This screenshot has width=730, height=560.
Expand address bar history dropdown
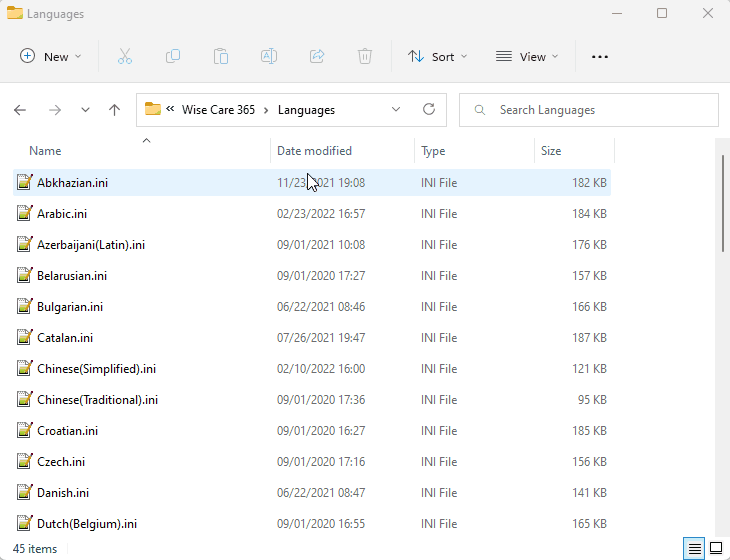(x=396, y=110)
